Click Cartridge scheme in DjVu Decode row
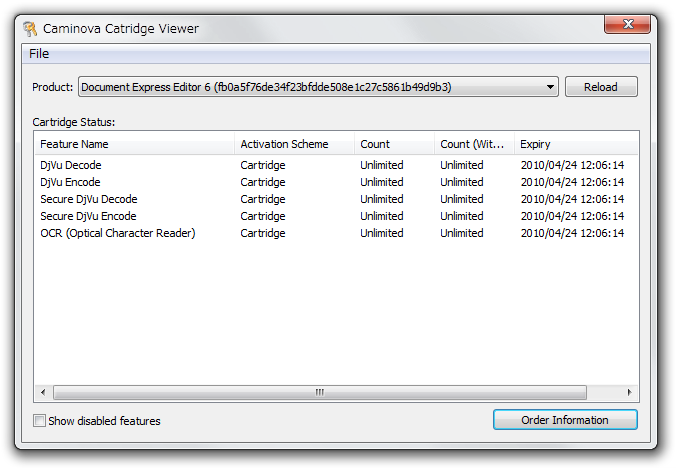Screen dimensions: 676x468 [x=263, y=165]
